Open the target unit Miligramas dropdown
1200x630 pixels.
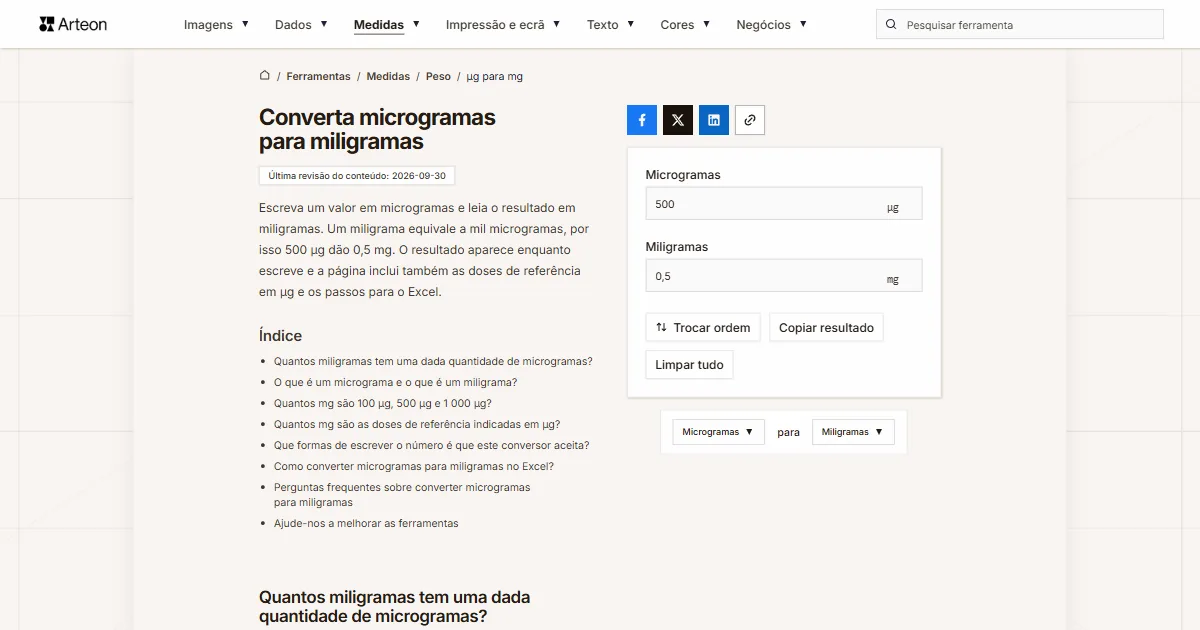pos(853,432)
